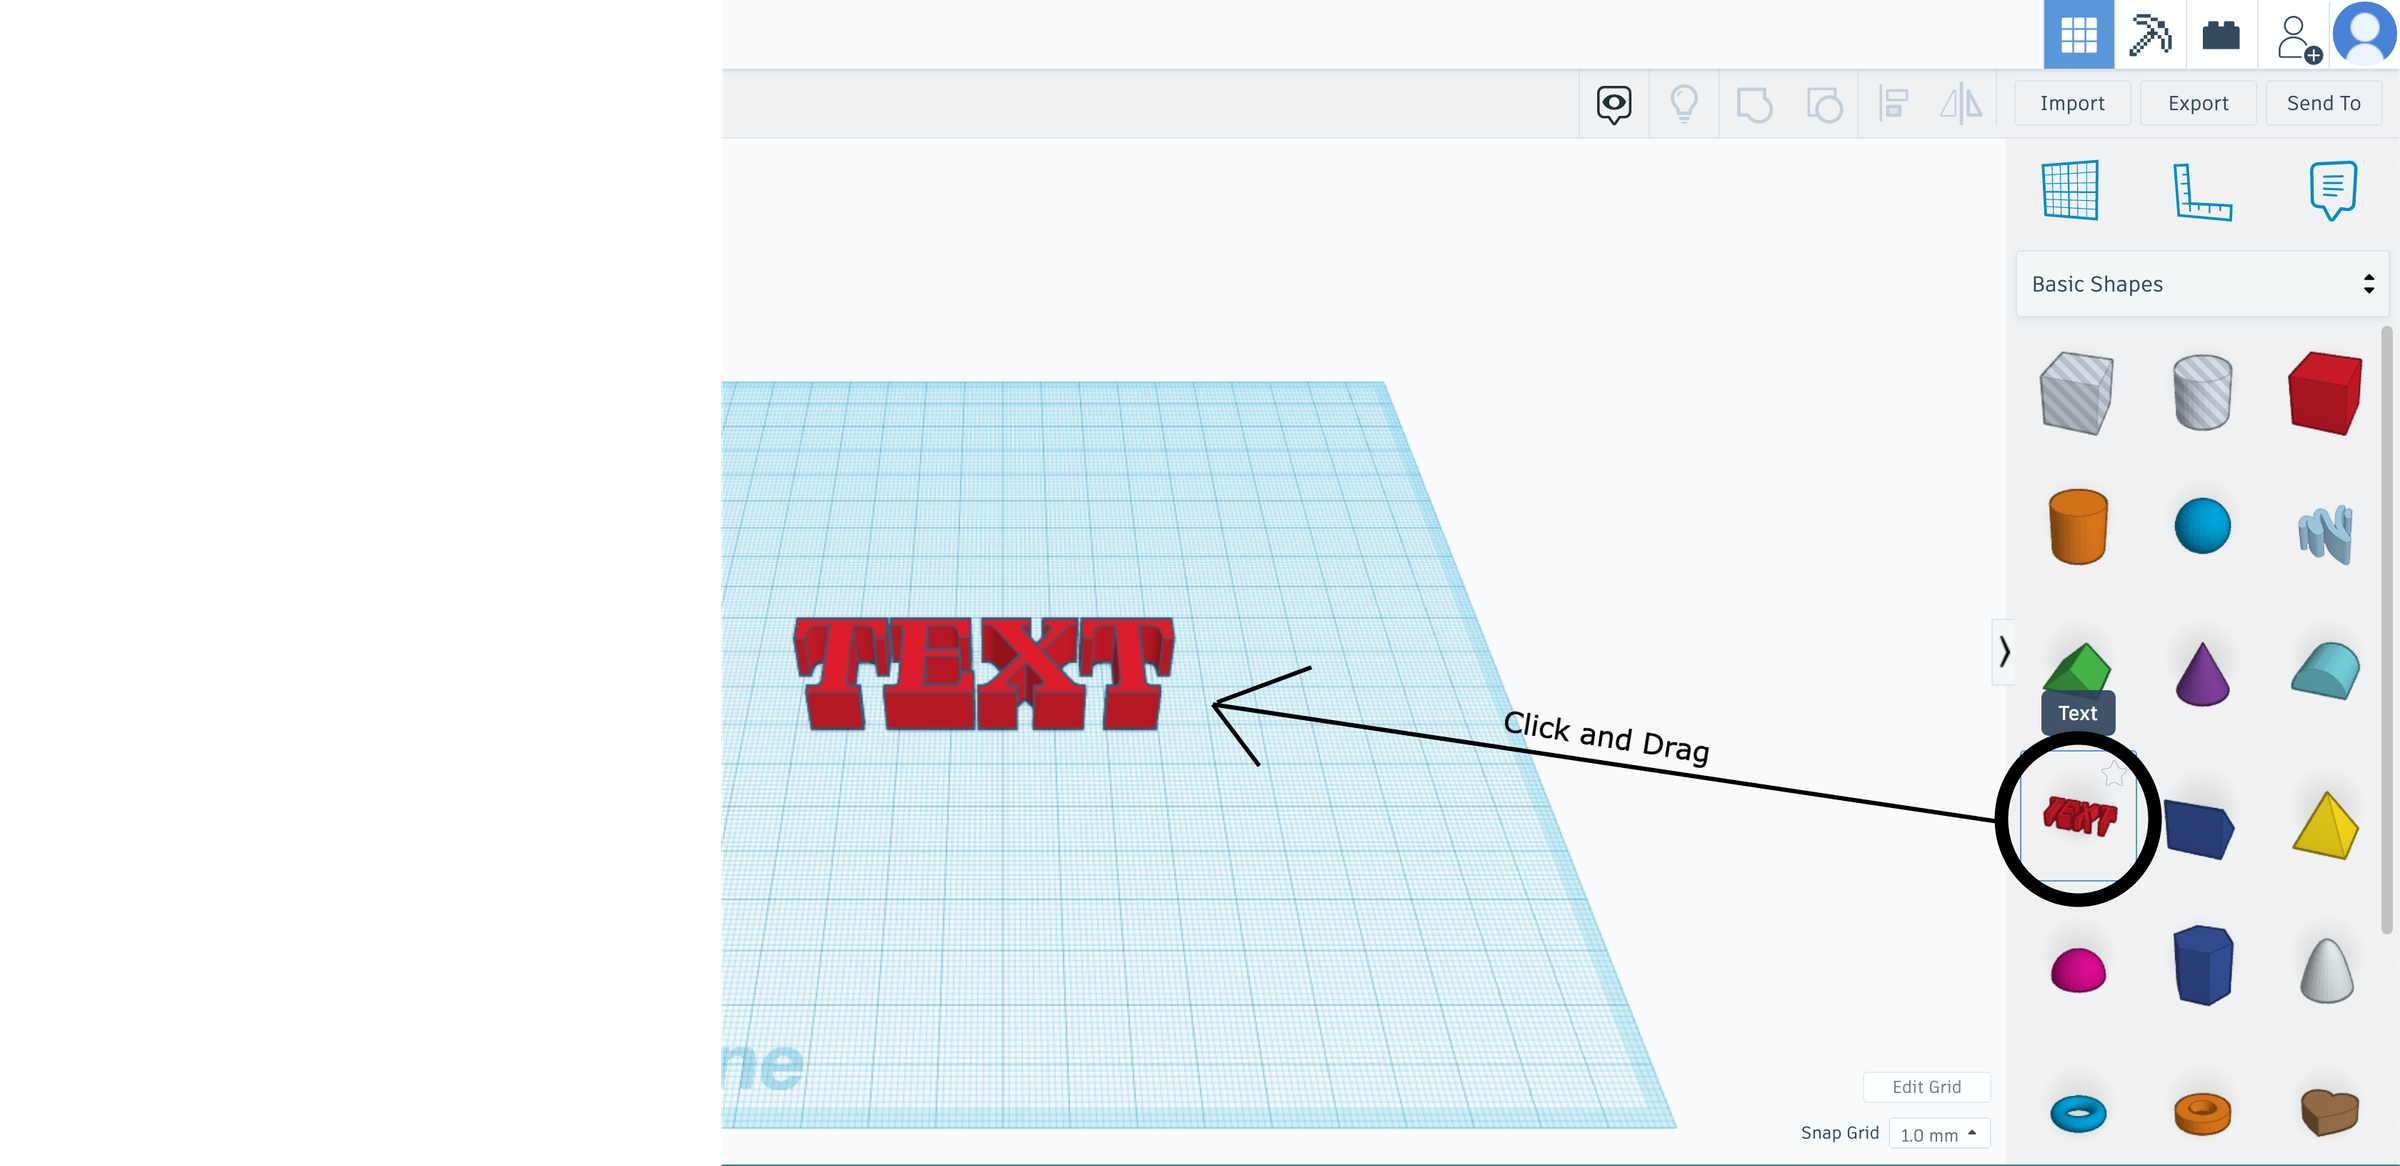
Task: Toggle show all hidden objects lightbulb
Action: coord(1684,103)
